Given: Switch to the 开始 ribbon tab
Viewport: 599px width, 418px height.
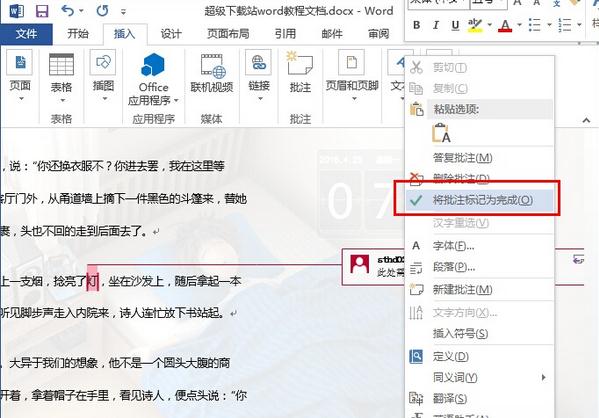Looking at the screenshot, I should coord(78,34).
